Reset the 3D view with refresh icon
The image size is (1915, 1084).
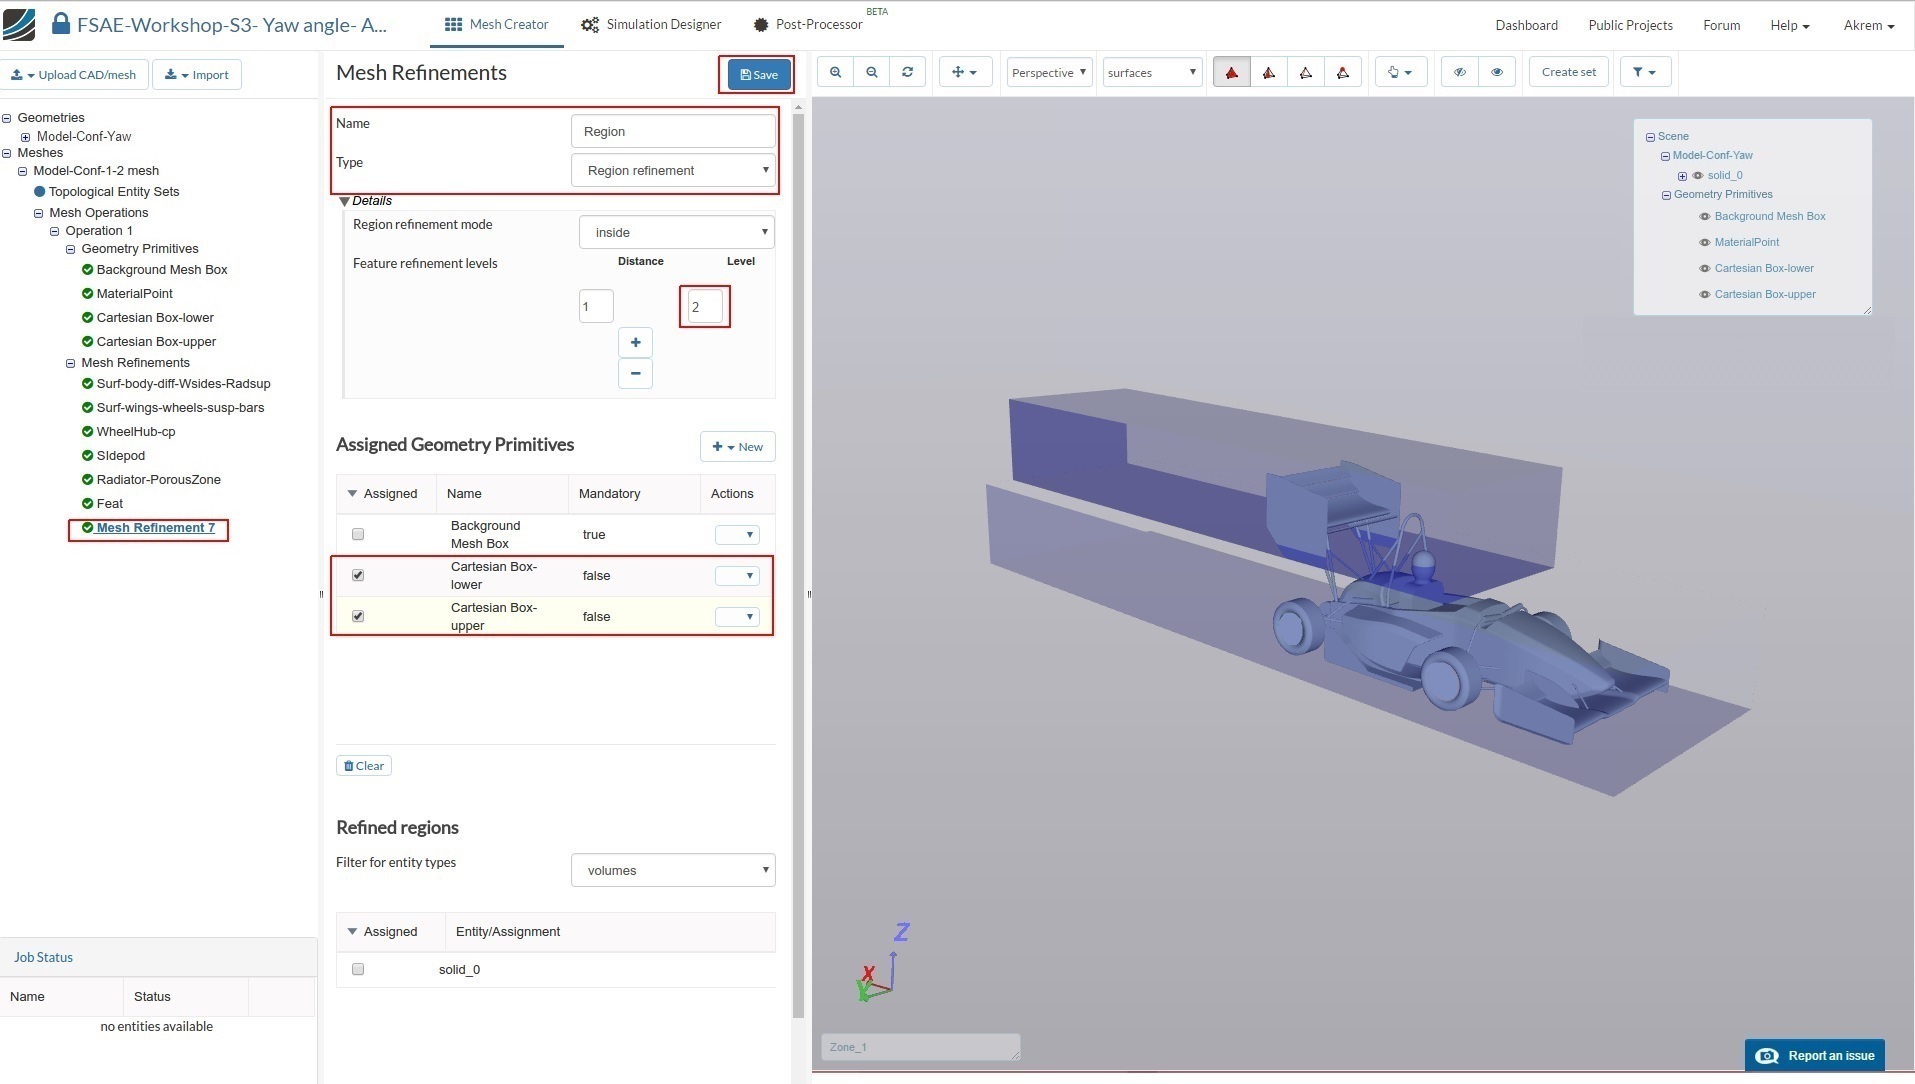(907, 72)
